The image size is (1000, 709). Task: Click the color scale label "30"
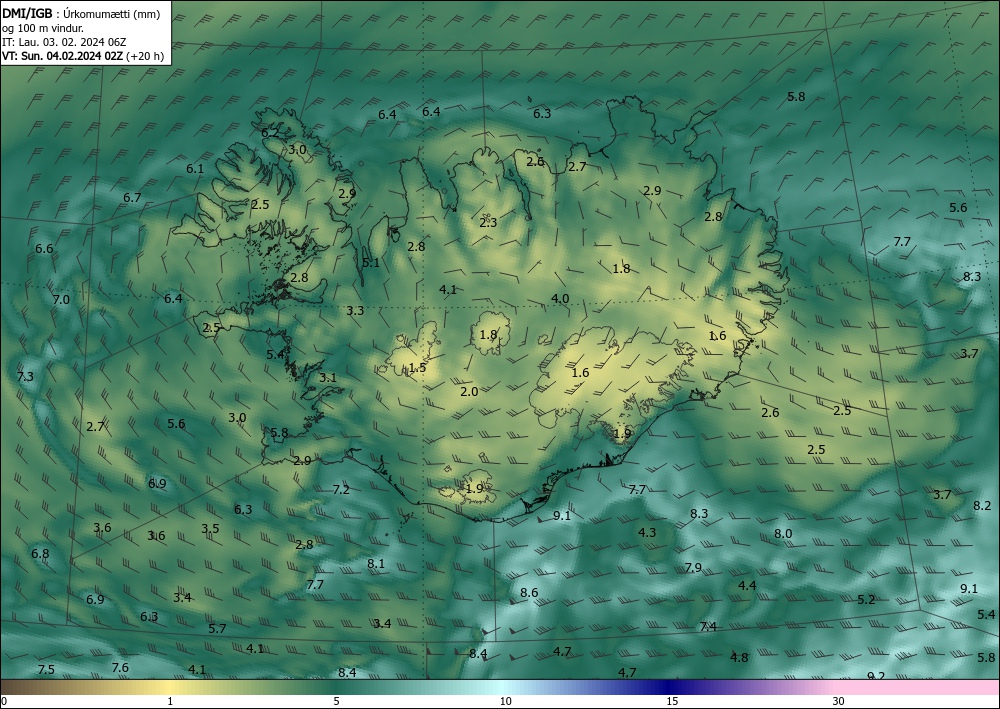[838, 701]
